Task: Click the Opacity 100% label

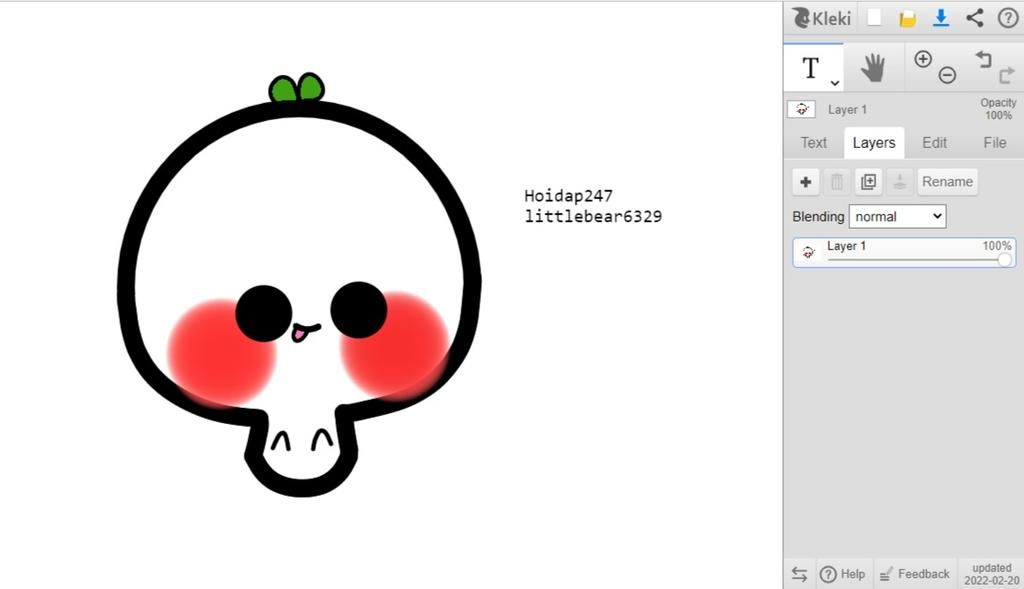Action: [998, 109]
